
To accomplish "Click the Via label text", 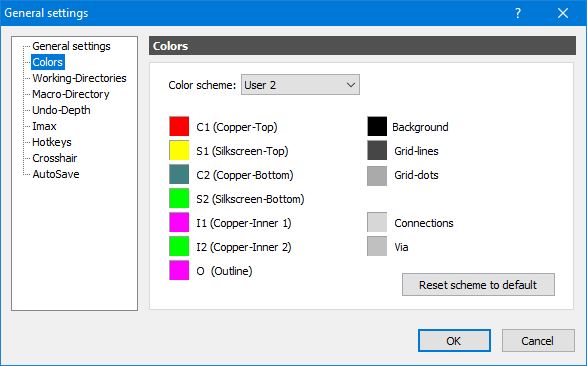I will point(401,247).
